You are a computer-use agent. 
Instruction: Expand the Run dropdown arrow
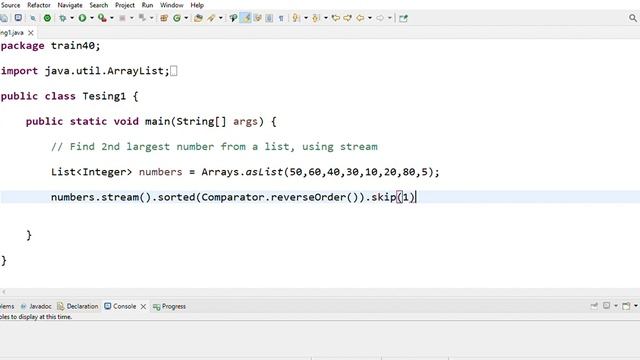[92, 18]
